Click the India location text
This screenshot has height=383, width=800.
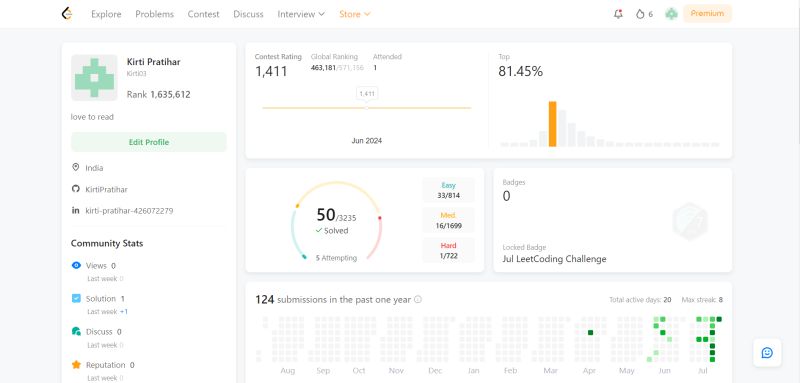tap(94, 168)
